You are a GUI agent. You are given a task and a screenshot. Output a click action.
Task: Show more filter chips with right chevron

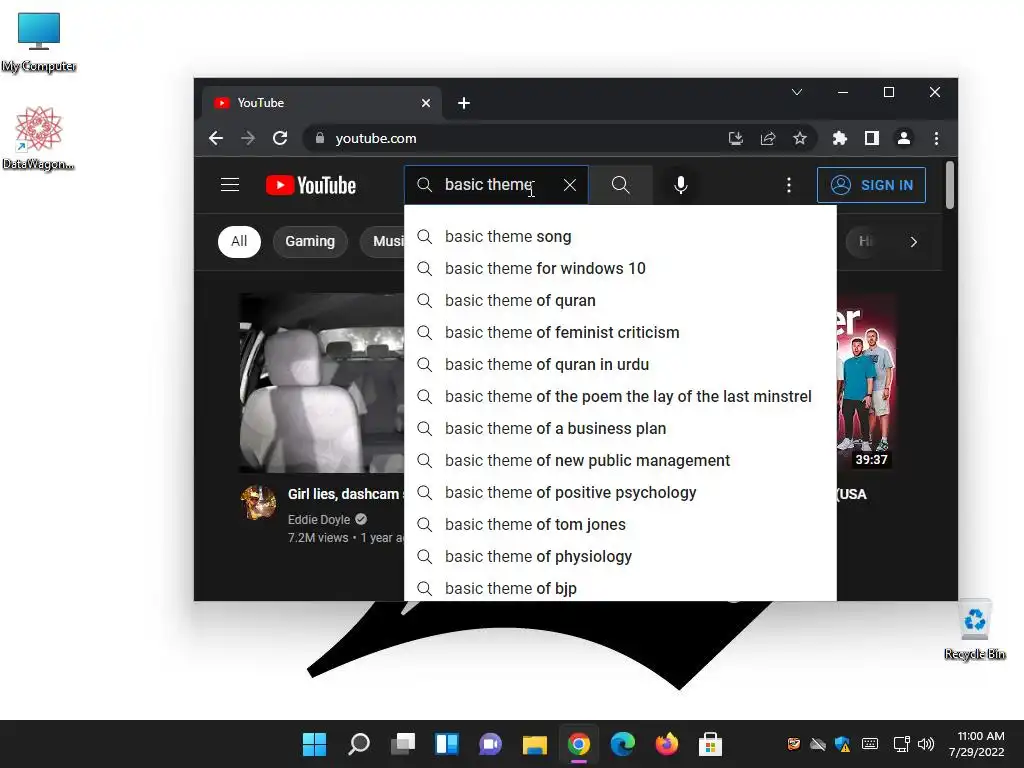[x=914, y=242]
